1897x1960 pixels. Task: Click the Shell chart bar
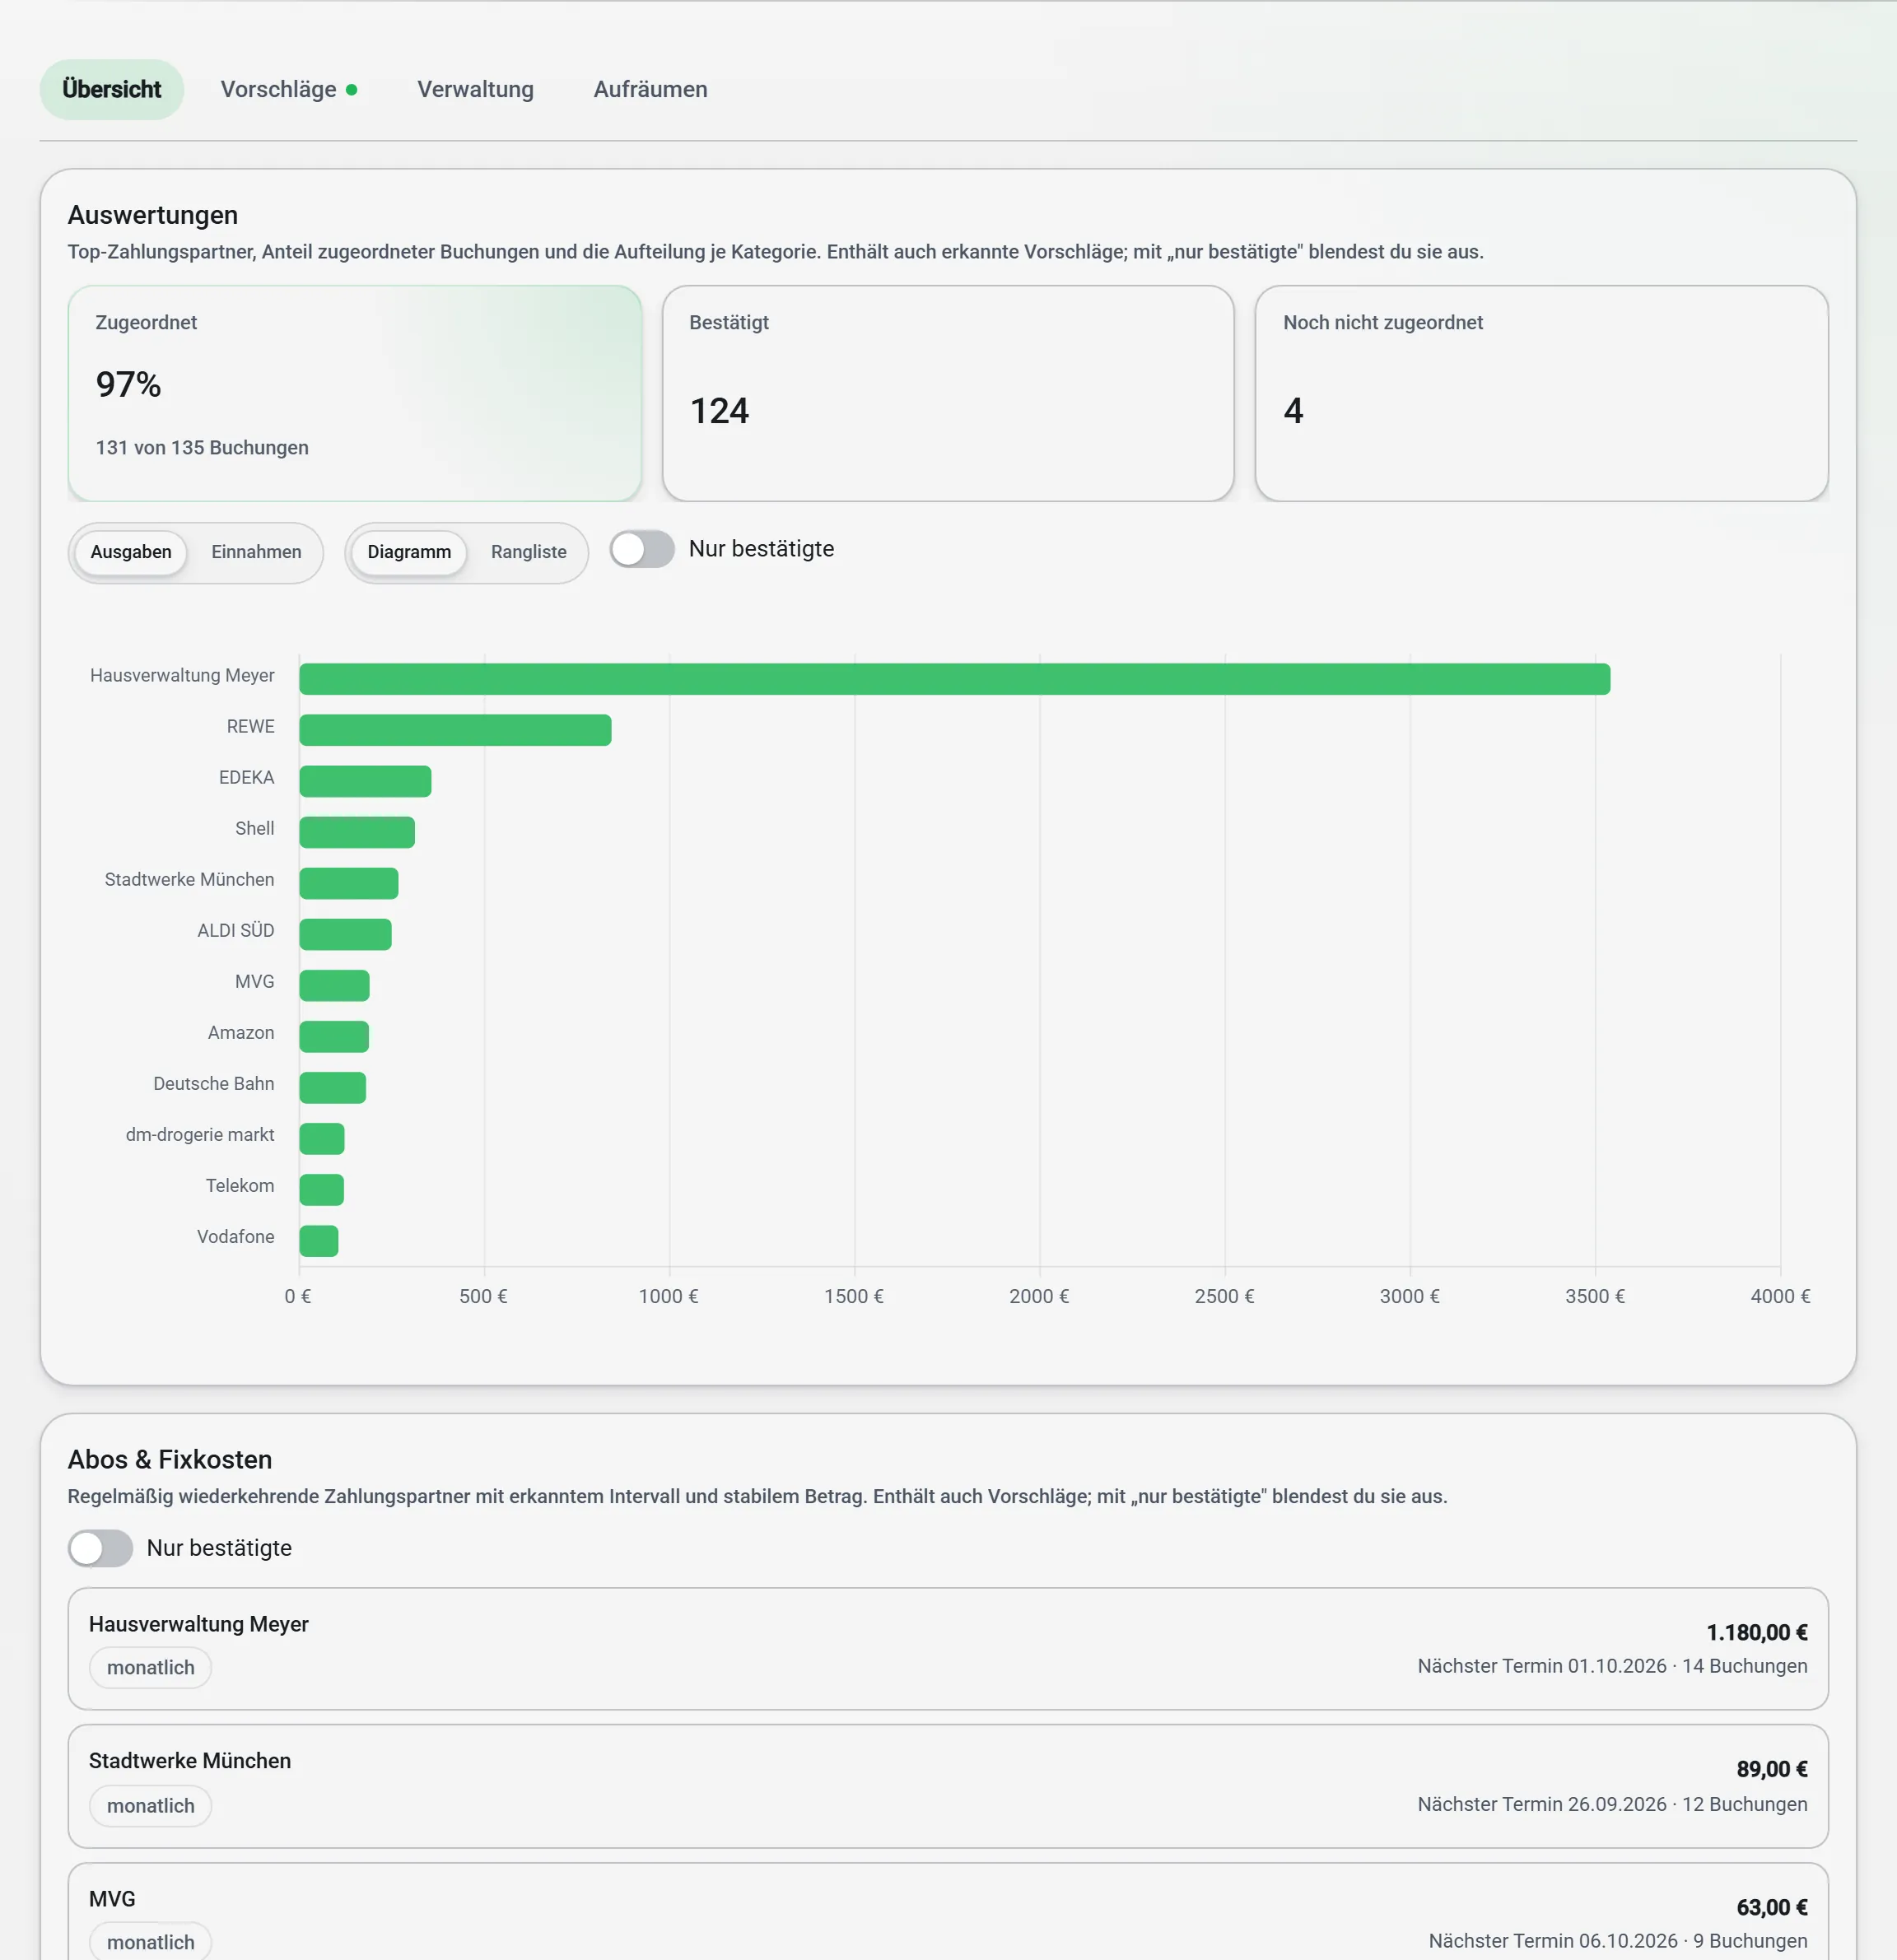click(357, 832)
